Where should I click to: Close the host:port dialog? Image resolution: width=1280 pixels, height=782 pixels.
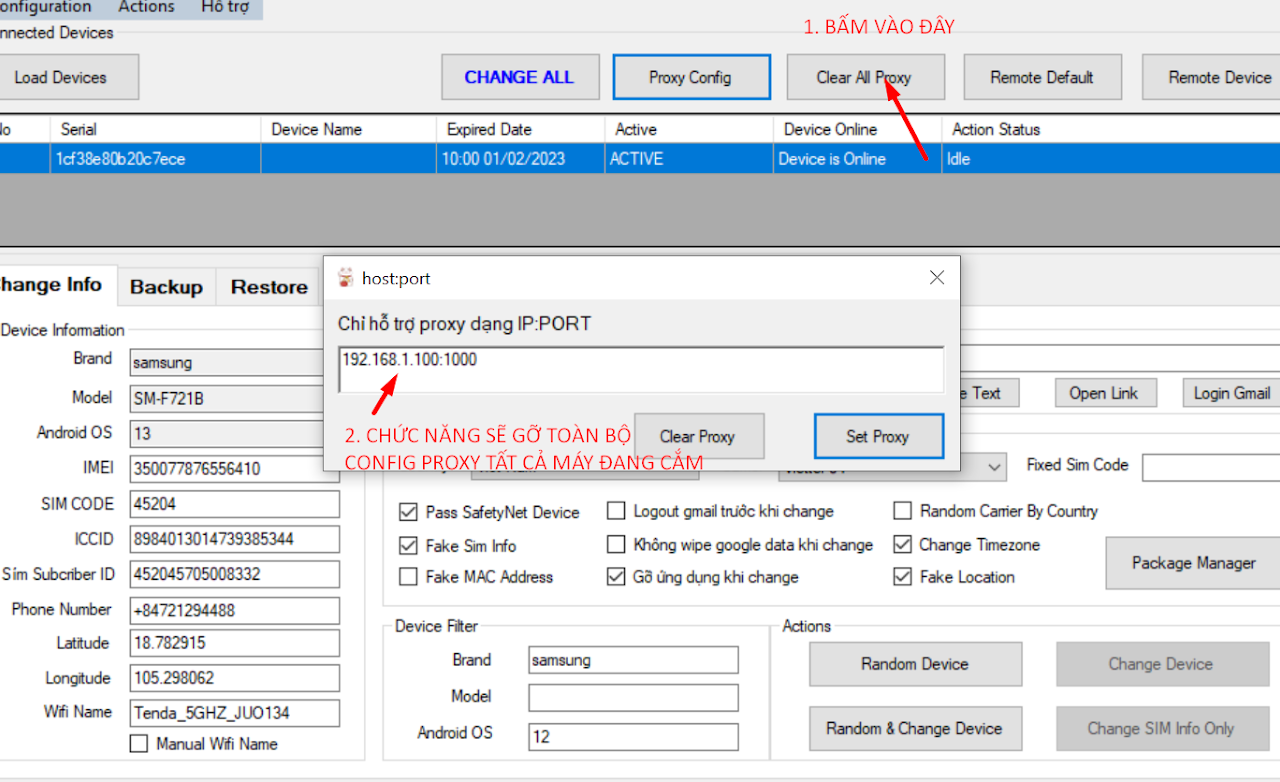tap(936, 278)
